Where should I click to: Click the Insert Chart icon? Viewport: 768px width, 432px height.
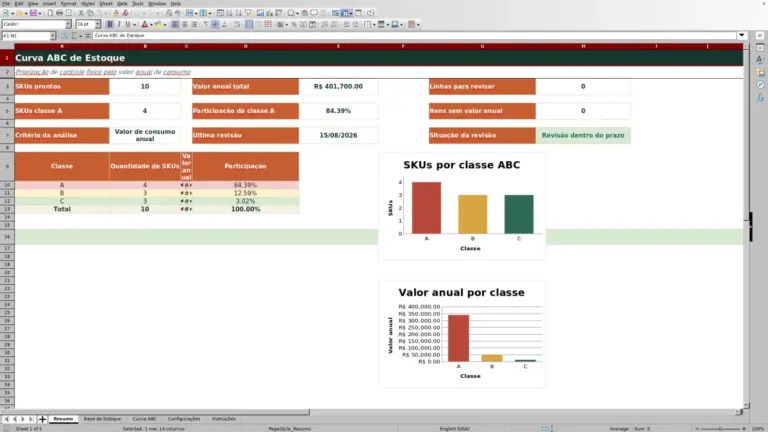(269, 13)
